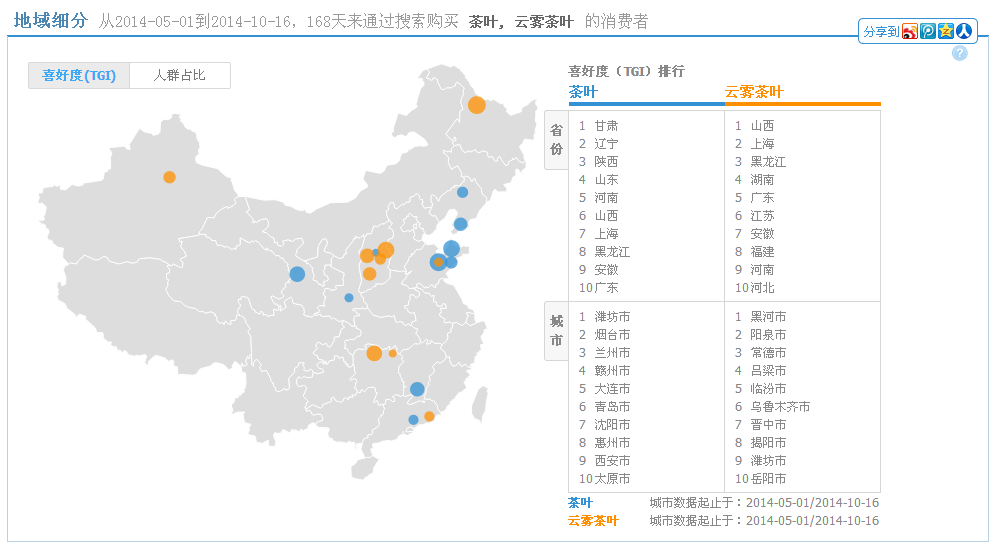This screenshot has width=994, height=546.
Task: Click the large orange marker in Heilongjiang
Action: point(477,105)
